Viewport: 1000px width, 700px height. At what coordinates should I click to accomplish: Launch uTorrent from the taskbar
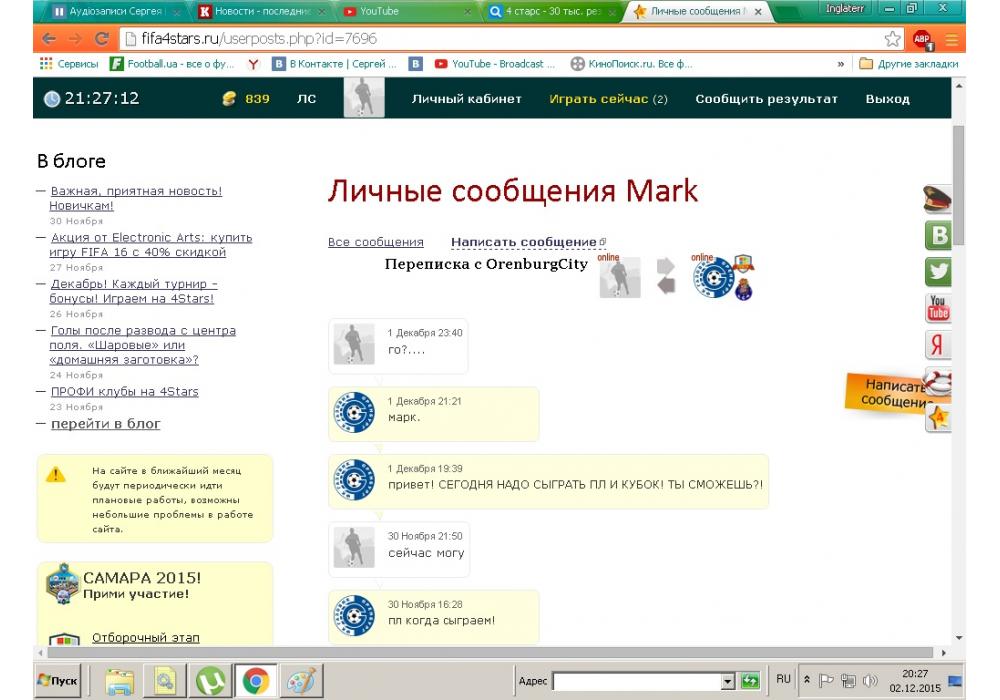click(x=210, y=681)
